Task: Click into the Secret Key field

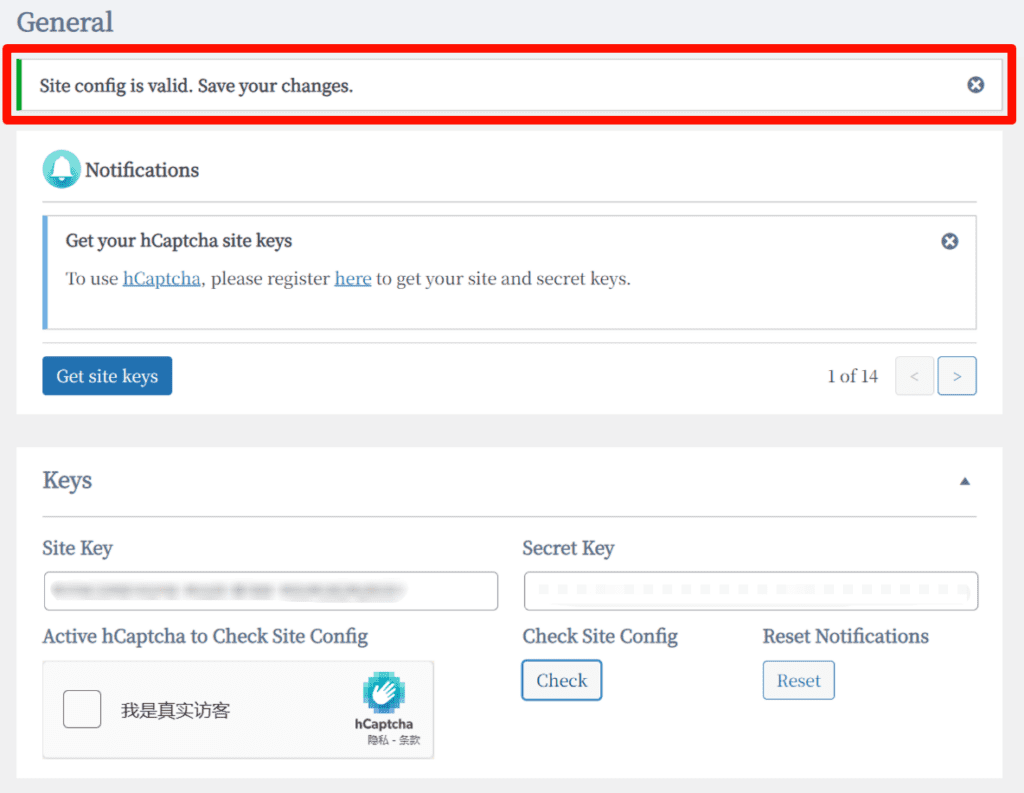Action: 750,591
